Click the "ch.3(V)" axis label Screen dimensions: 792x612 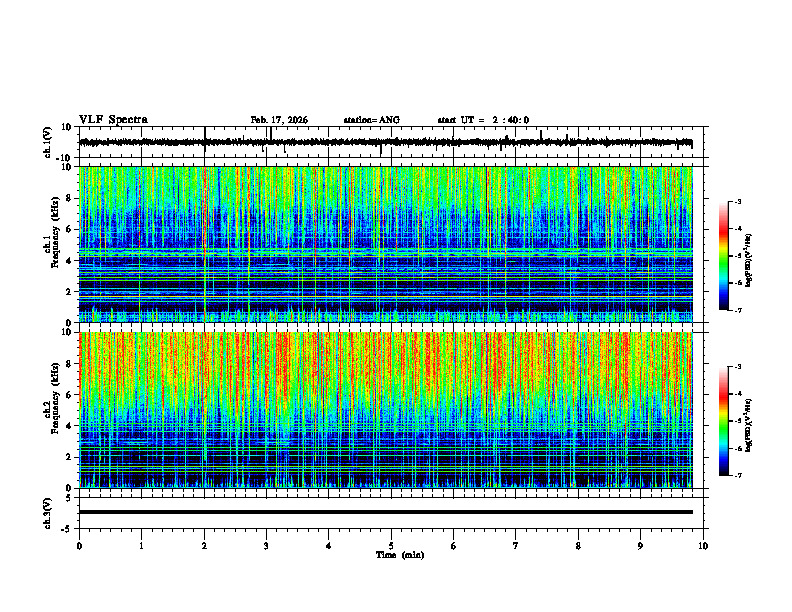[x=48, y=514]
